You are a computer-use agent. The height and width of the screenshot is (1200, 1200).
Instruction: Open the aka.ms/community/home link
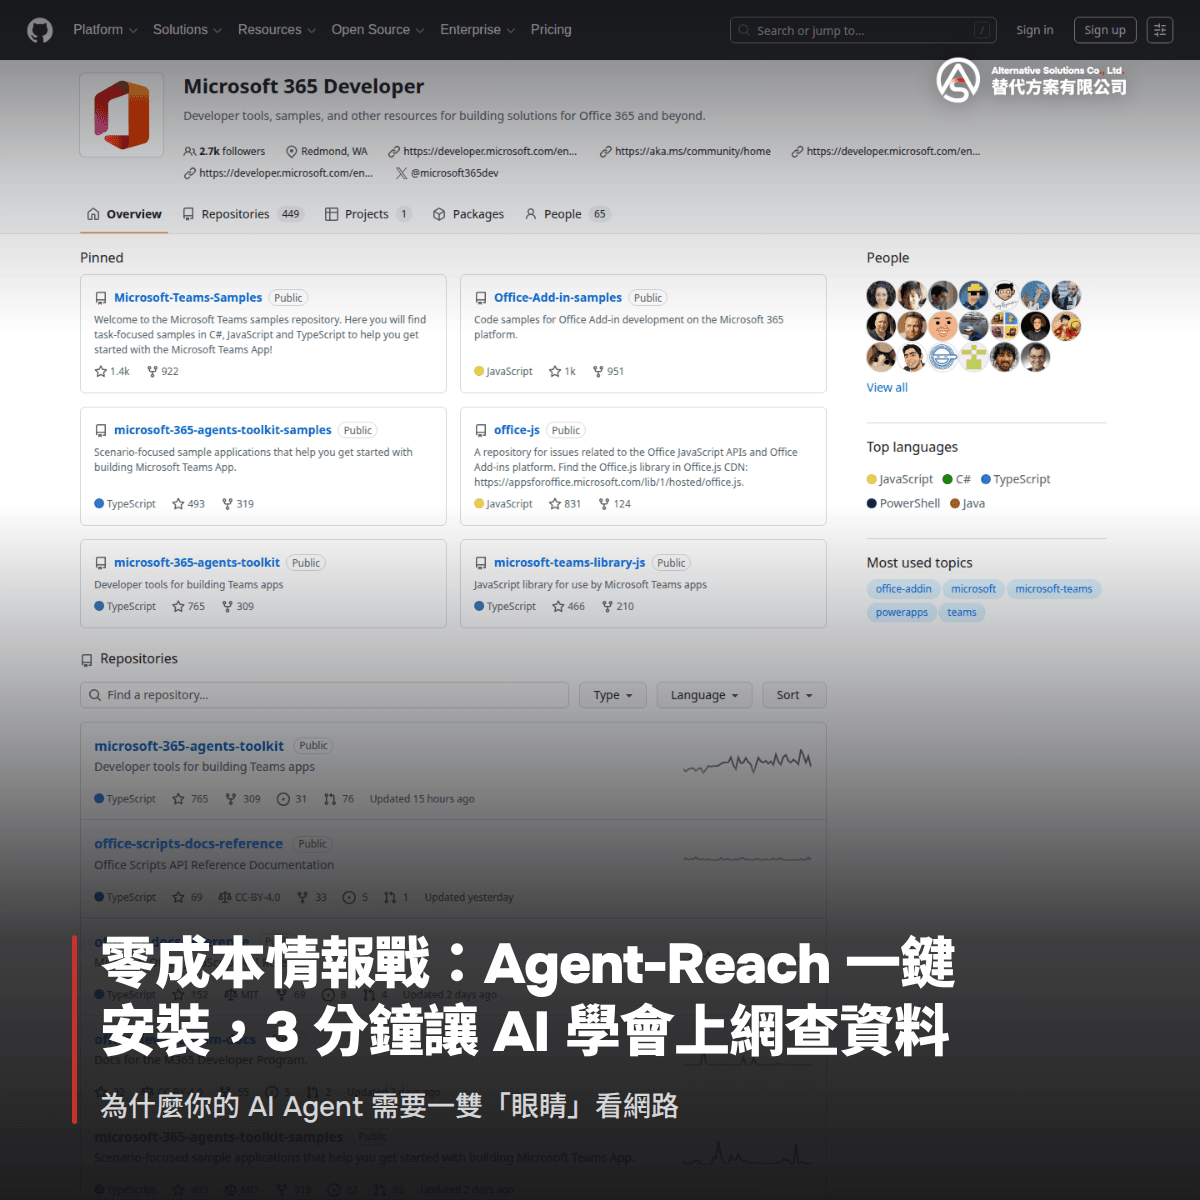(x=685, y=152)
